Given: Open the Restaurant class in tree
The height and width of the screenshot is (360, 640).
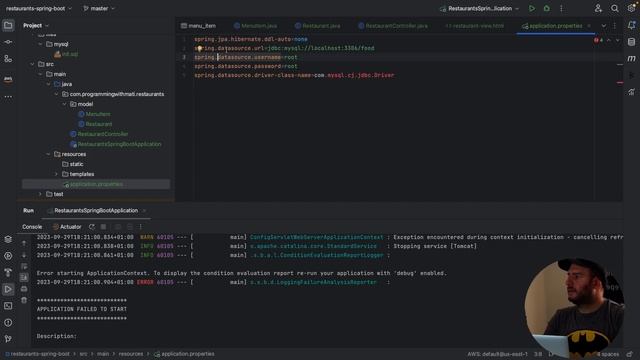Looking at the screenshot, I should coord(99,124).
